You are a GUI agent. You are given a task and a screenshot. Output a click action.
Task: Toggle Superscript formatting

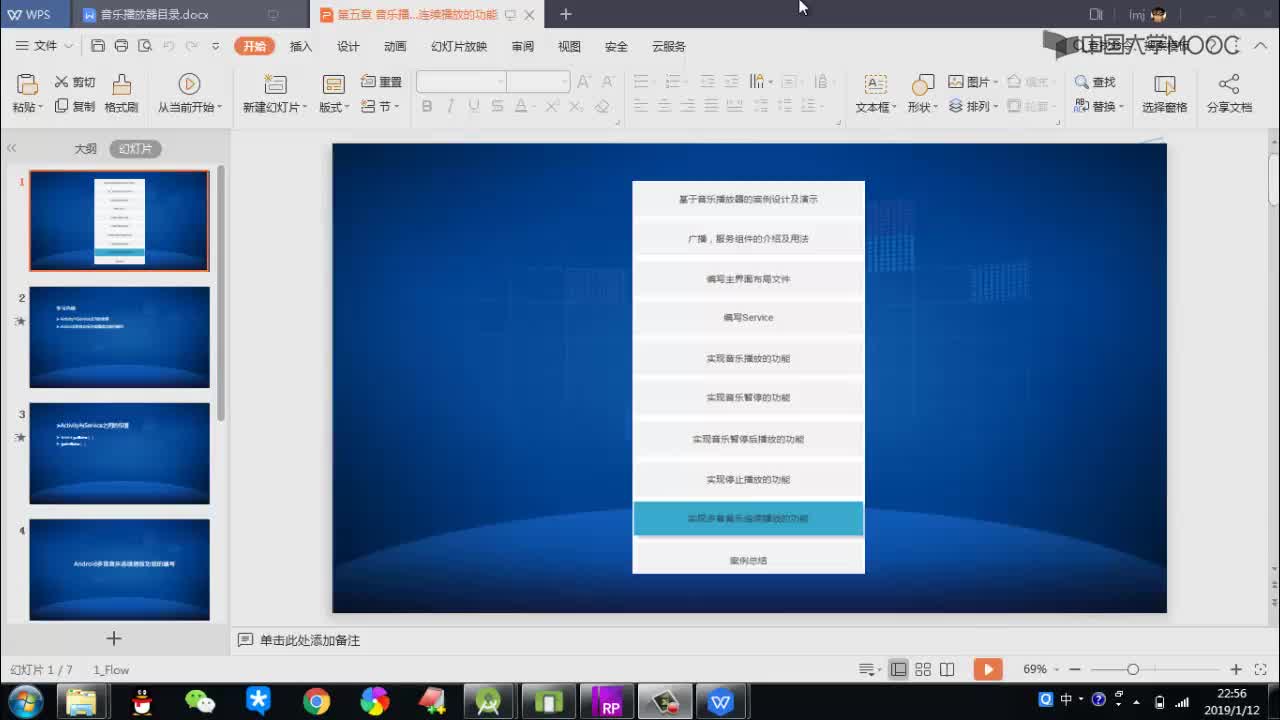(551, 106)
